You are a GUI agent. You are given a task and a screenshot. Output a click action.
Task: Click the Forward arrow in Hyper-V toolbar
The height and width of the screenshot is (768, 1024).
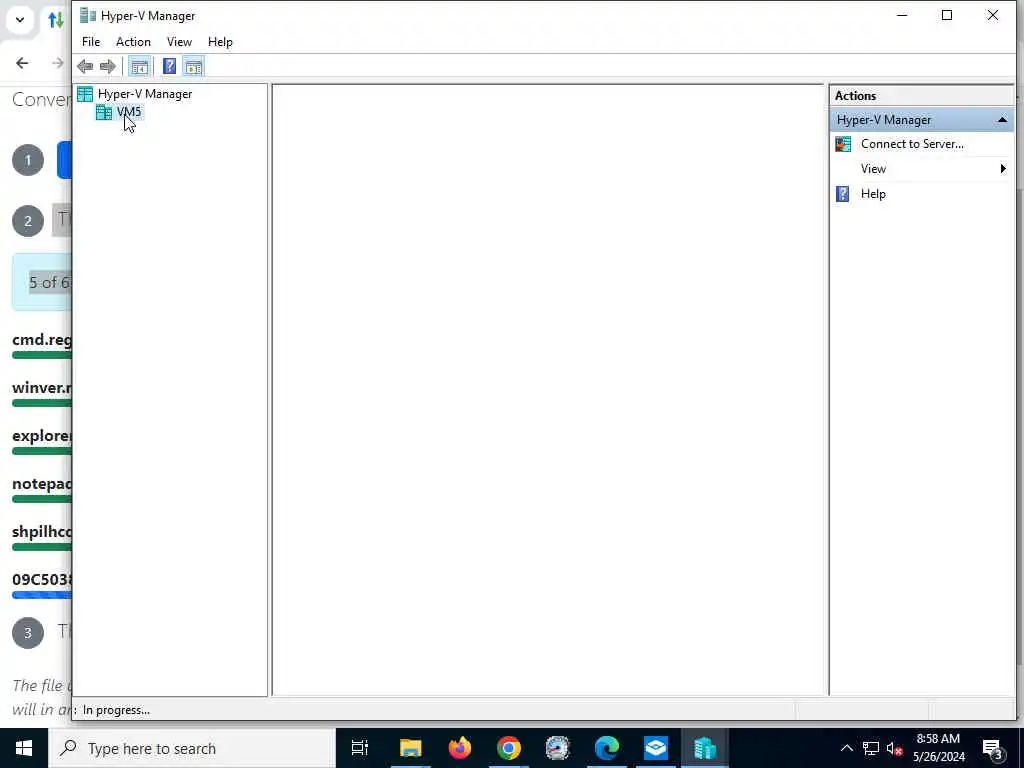coord(108,66)
